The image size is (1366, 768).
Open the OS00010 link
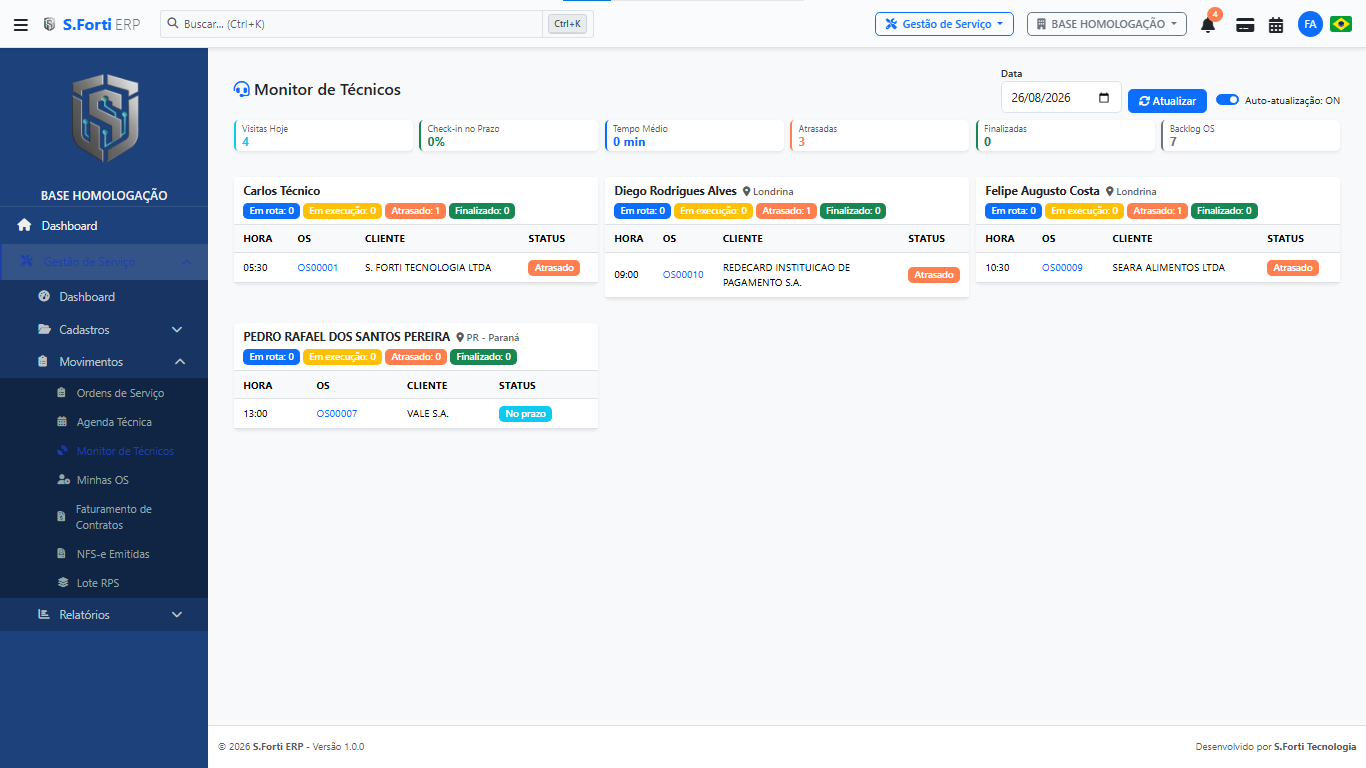(x=683, y=275)
